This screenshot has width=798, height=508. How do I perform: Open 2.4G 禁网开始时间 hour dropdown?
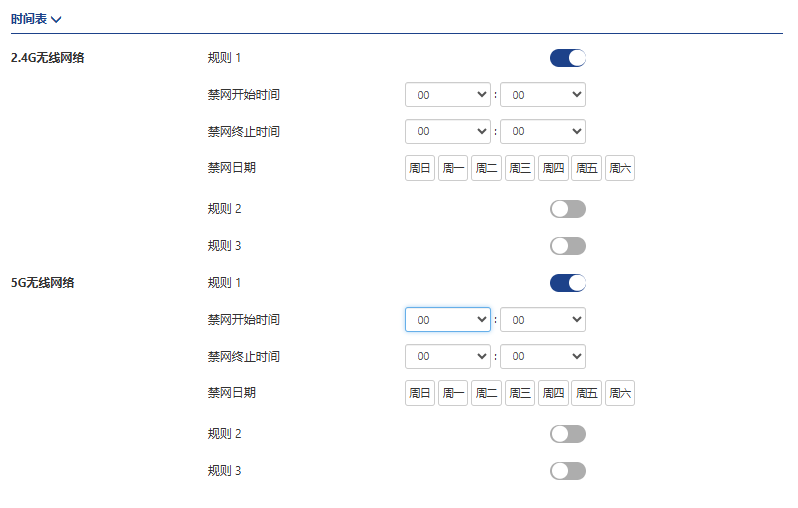coord(447,95)
